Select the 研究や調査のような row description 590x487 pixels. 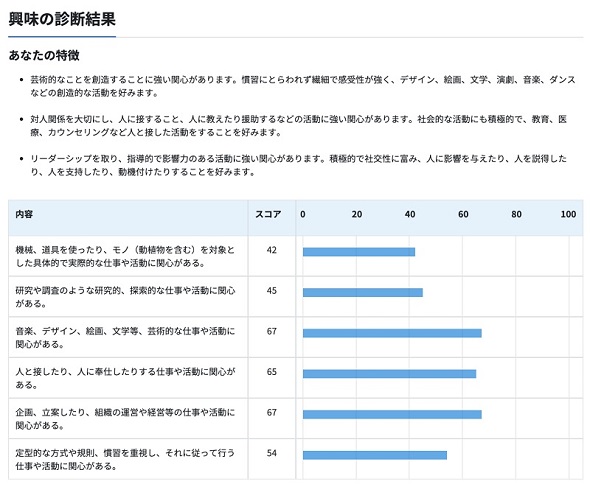pyautogui.click(x=125, y=297)
